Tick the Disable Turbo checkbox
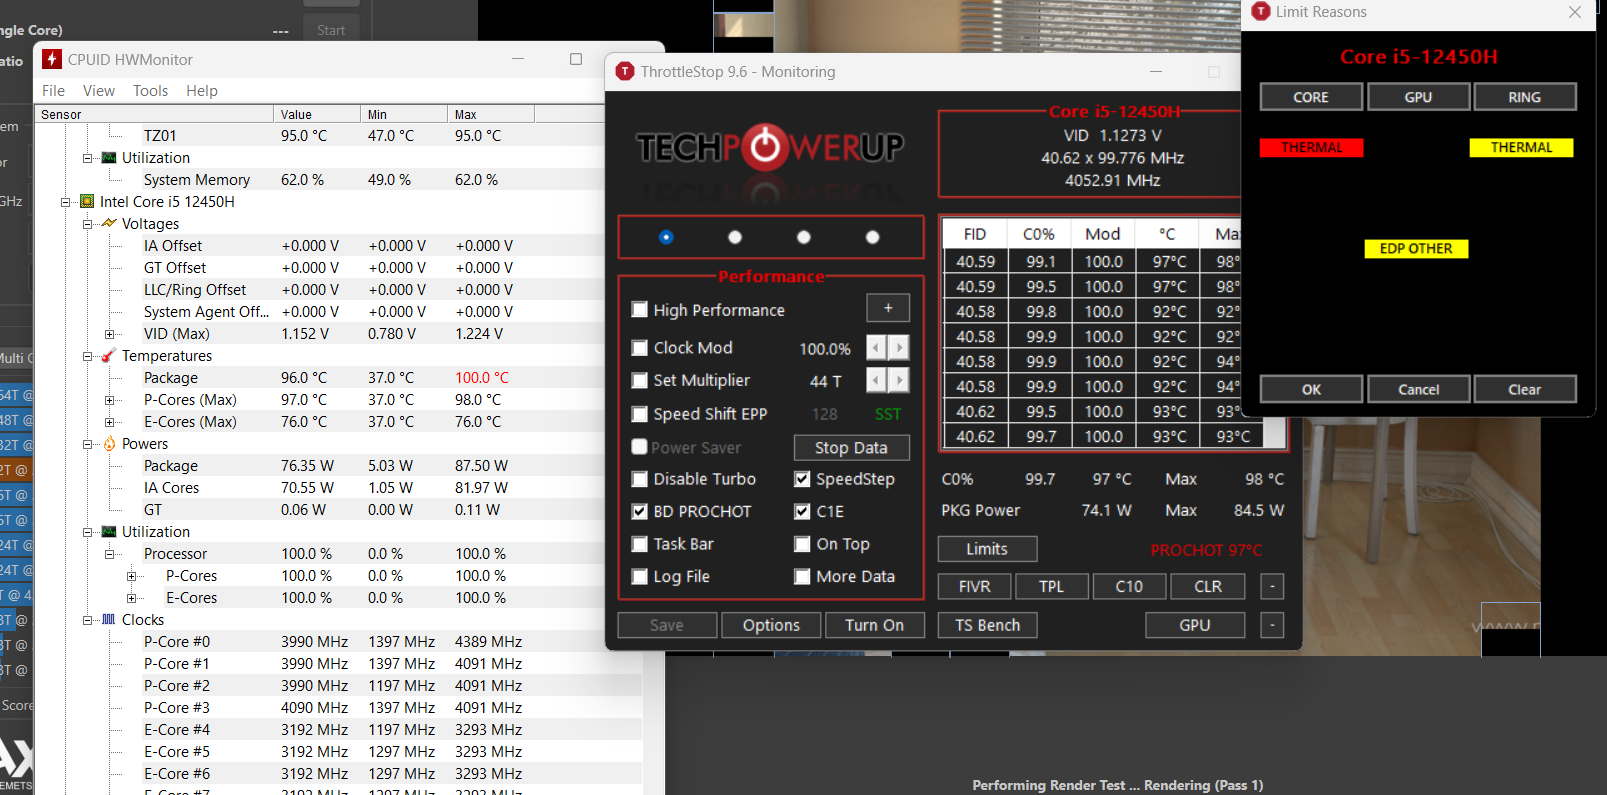The width and height of the screenshot is (1607, 795). tap(640, 479)
